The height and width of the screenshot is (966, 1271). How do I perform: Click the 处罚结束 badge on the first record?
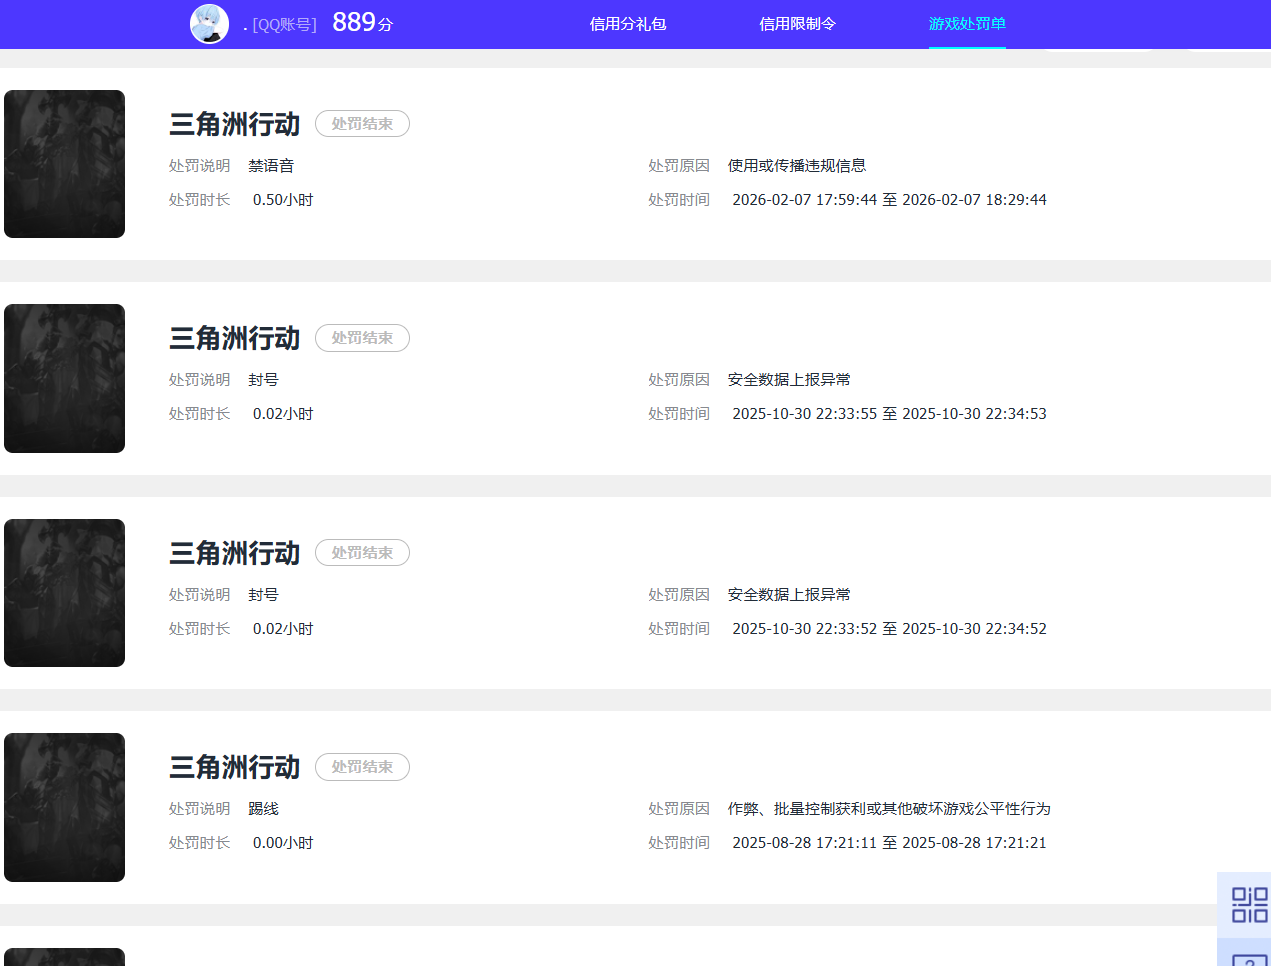pyautogui.click(x=362, y=124)
